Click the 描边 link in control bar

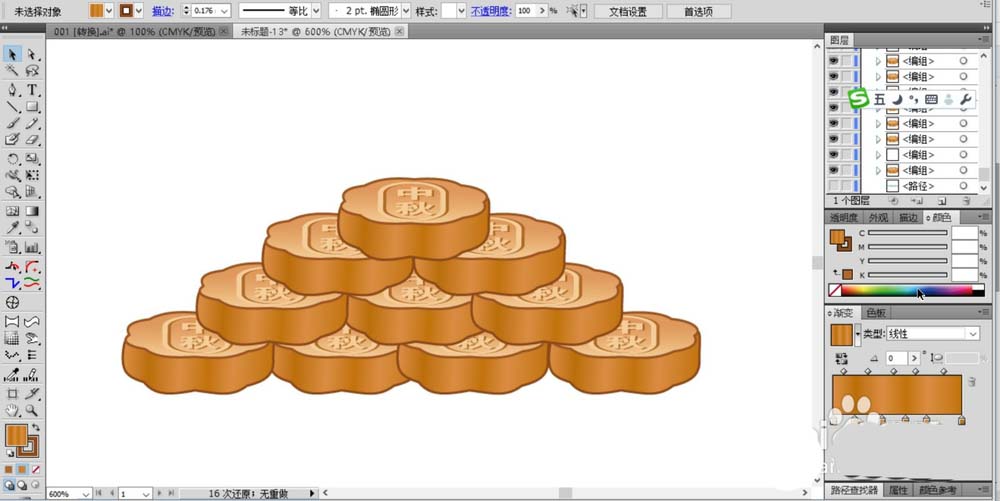tap(162, 11)
